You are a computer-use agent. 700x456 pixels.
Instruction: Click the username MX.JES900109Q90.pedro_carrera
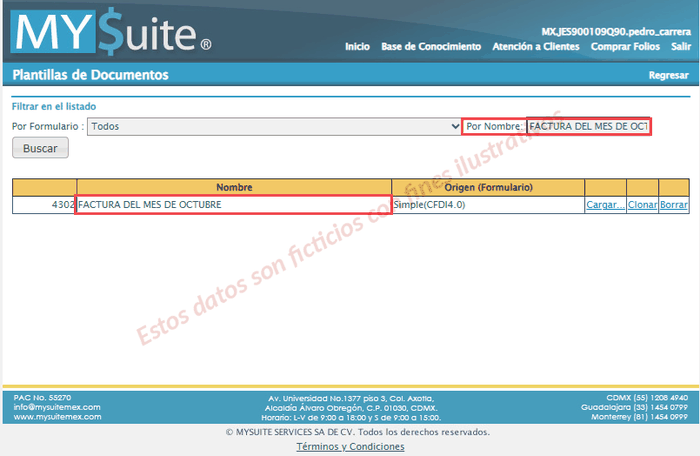coord(616,32)
